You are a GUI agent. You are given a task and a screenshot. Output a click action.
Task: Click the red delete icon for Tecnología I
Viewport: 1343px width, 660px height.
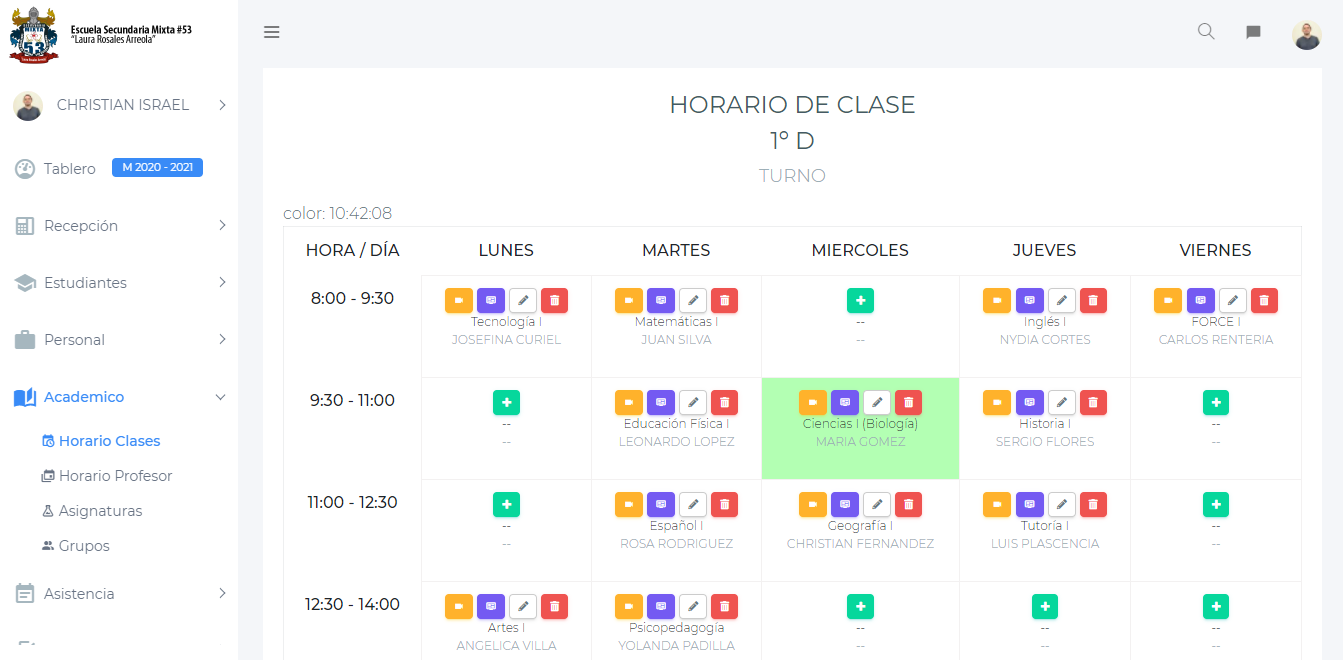click(554, 300)
